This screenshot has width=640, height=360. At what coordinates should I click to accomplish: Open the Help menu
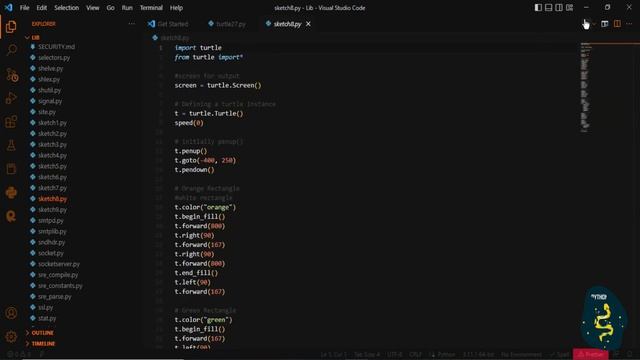pos(176,8)
